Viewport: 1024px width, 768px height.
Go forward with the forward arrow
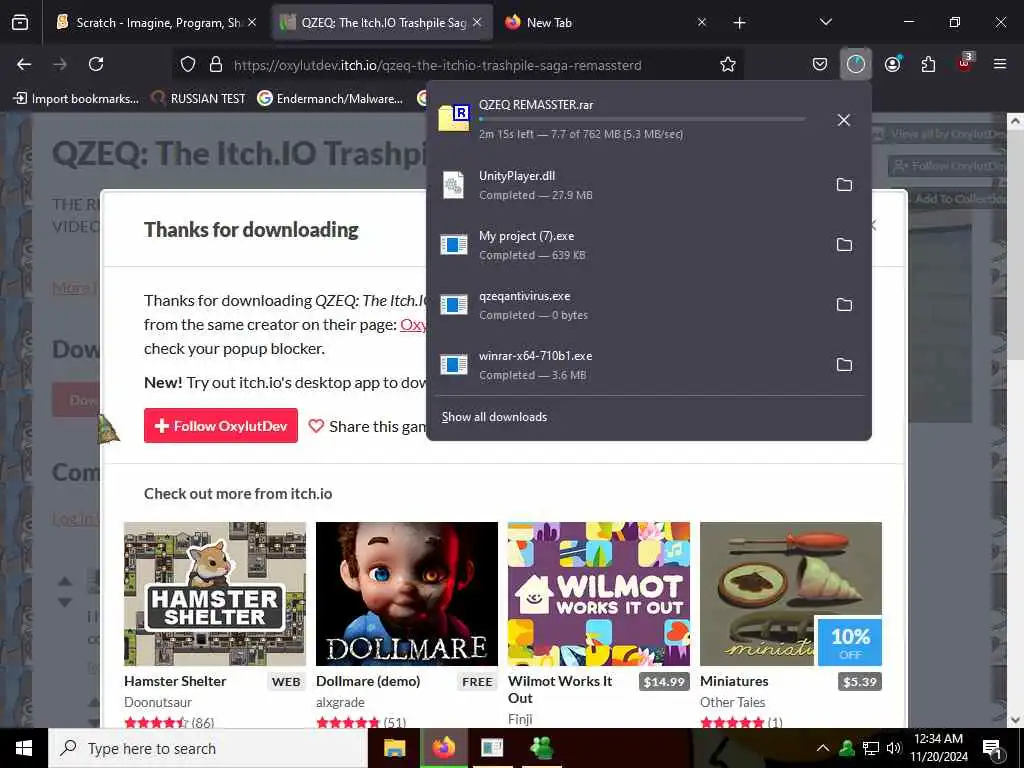pyautogui.click(x=60, y=64)
